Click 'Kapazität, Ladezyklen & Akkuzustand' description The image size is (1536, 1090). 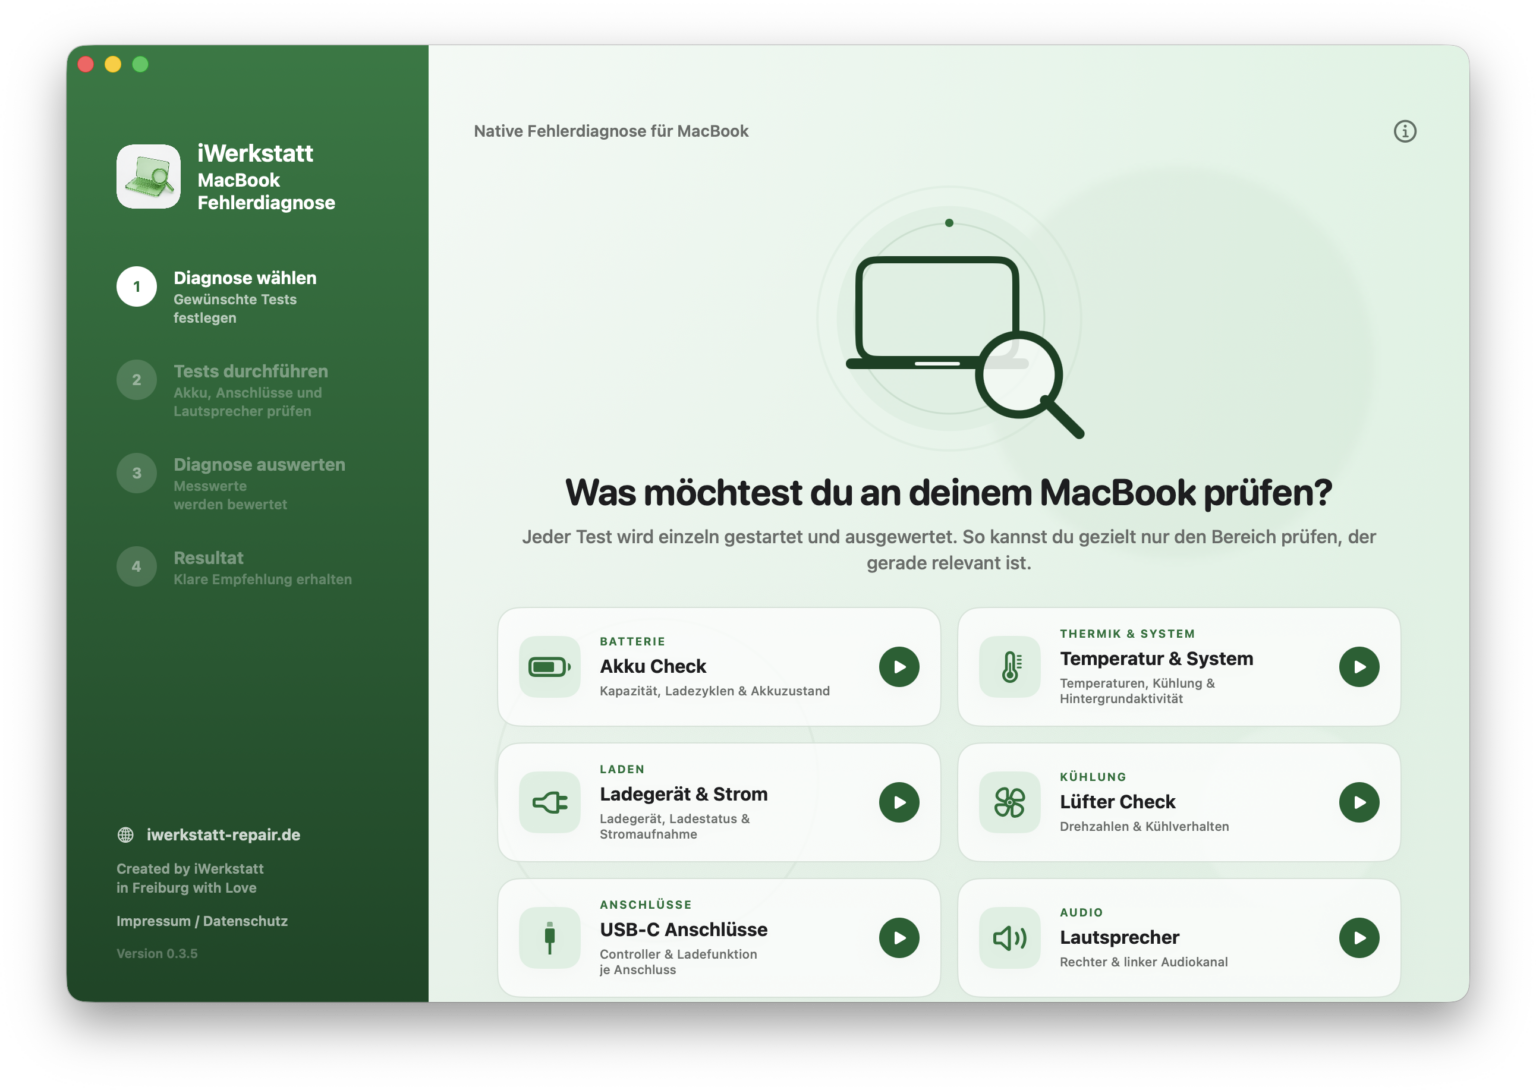point(715,691)
